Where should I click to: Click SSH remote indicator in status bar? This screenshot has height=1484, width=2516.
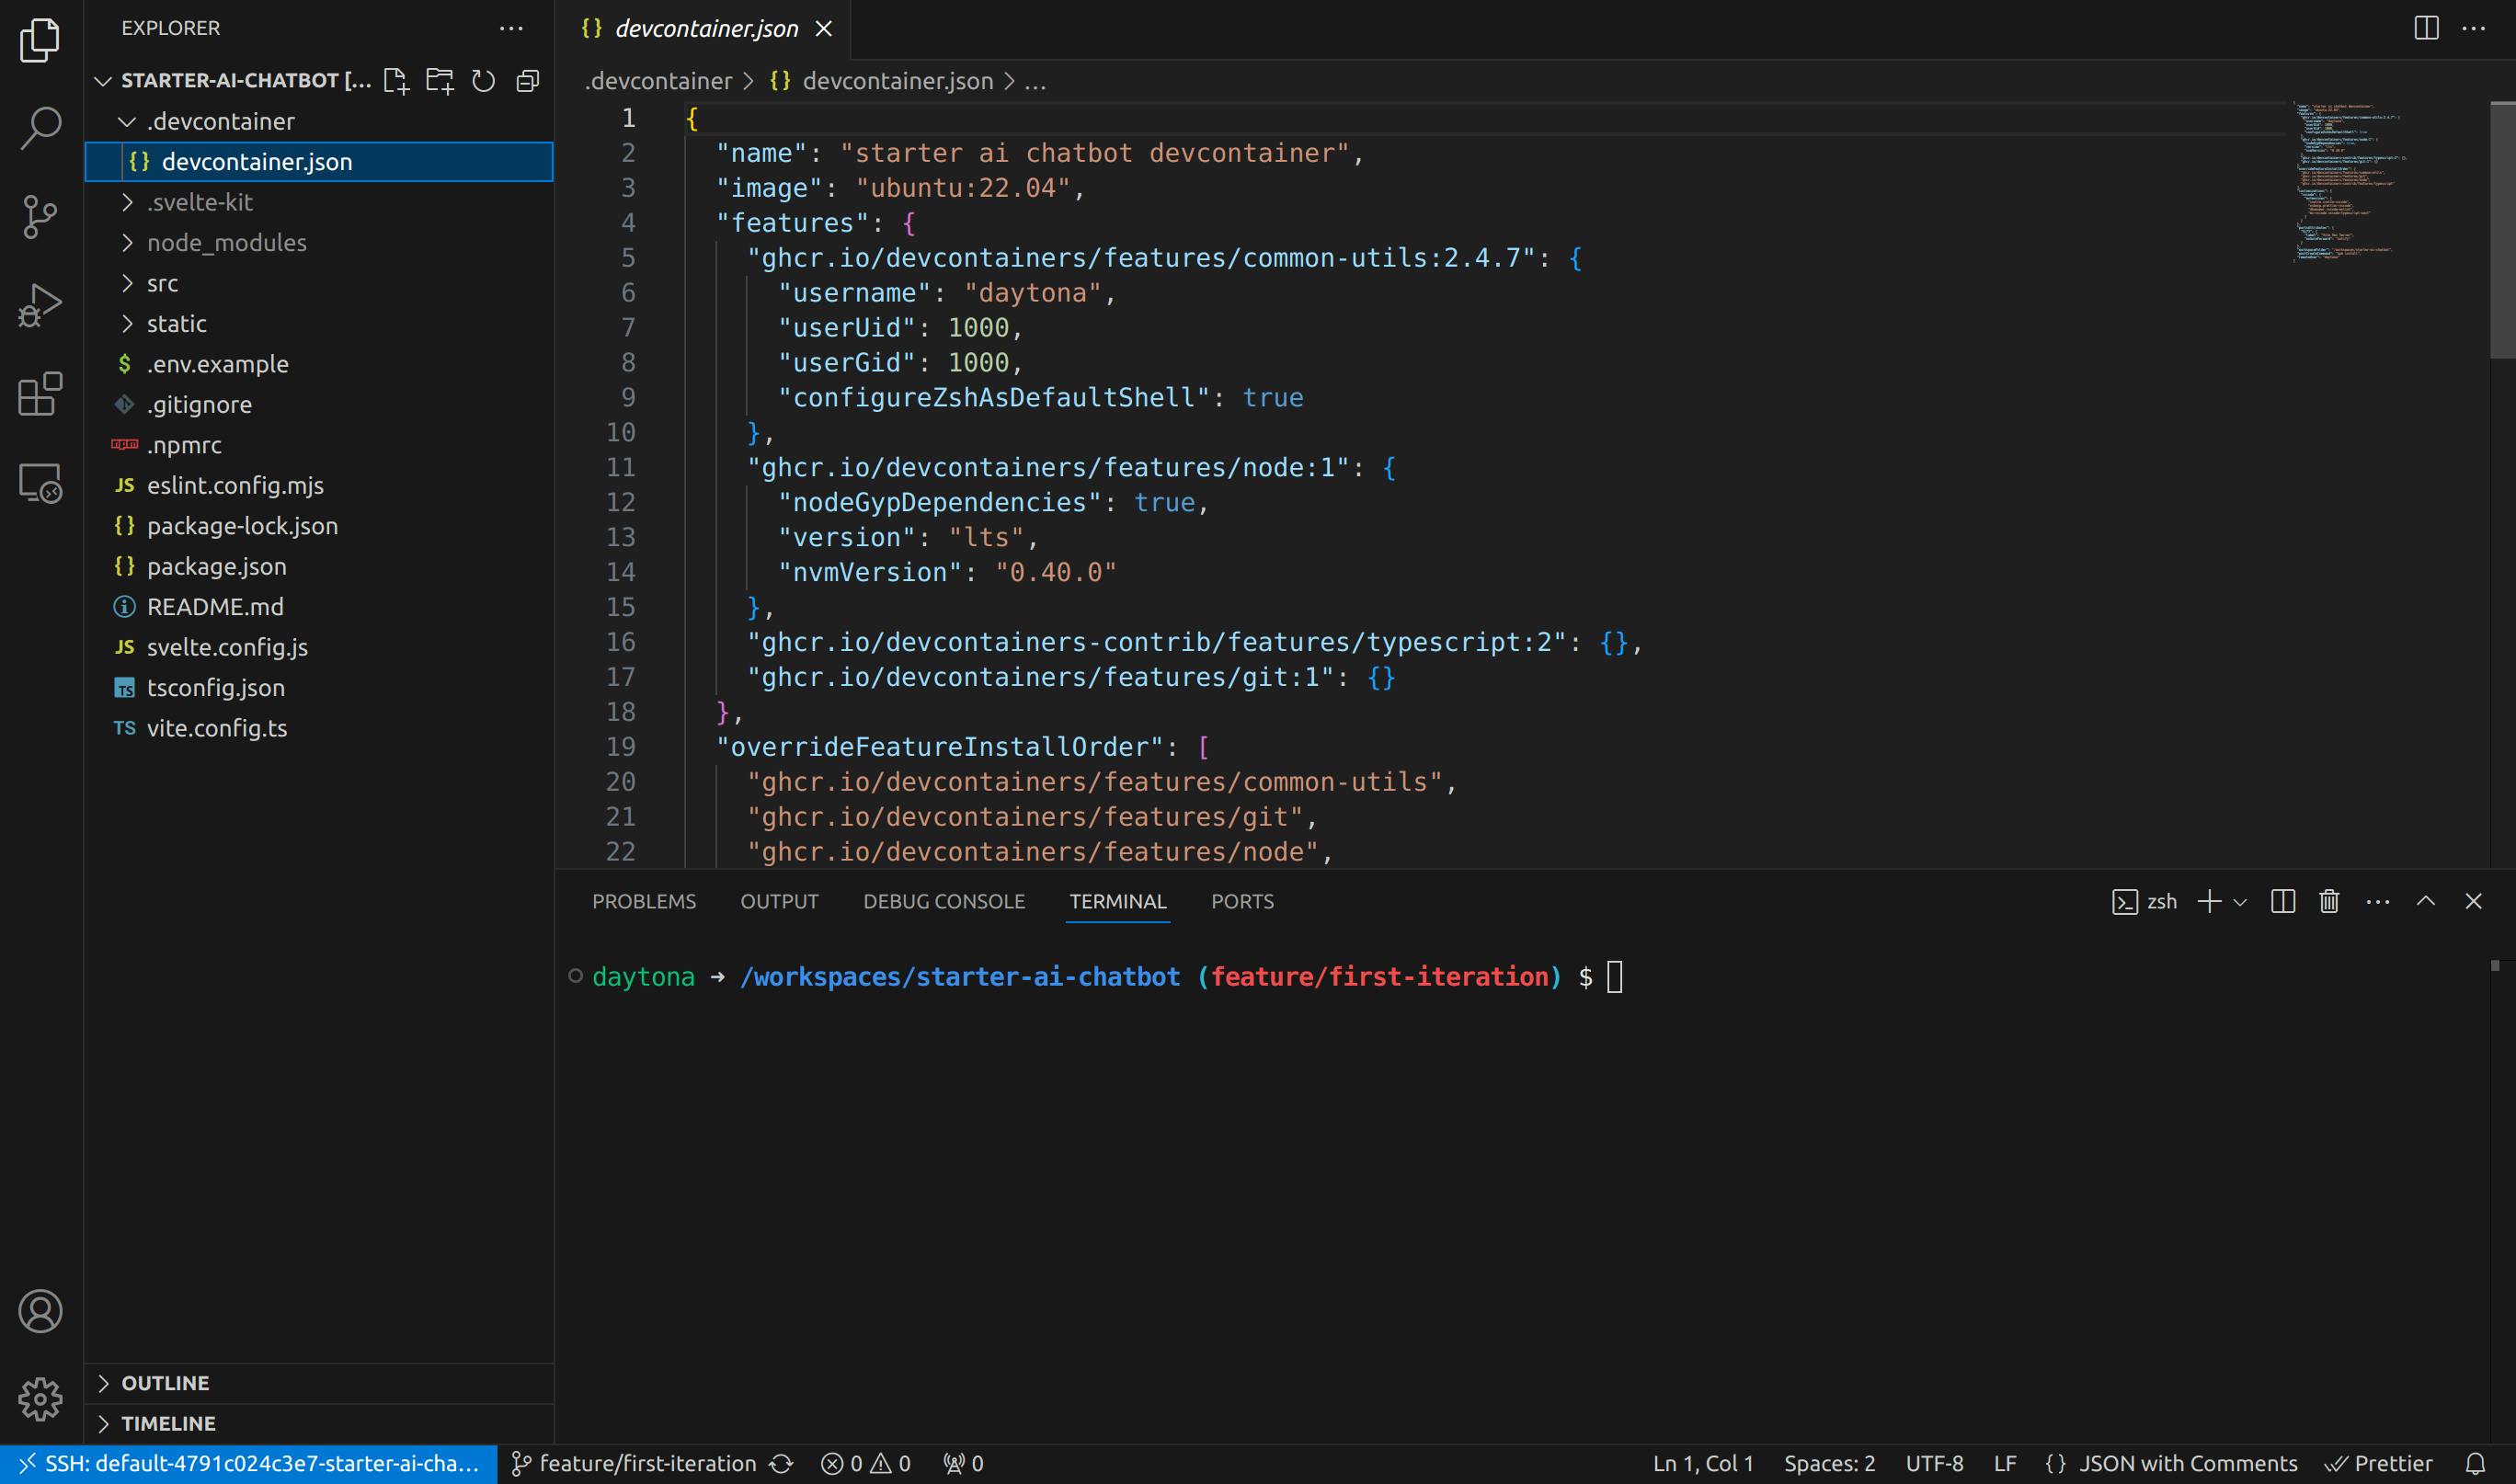(x=248, y=1464)
